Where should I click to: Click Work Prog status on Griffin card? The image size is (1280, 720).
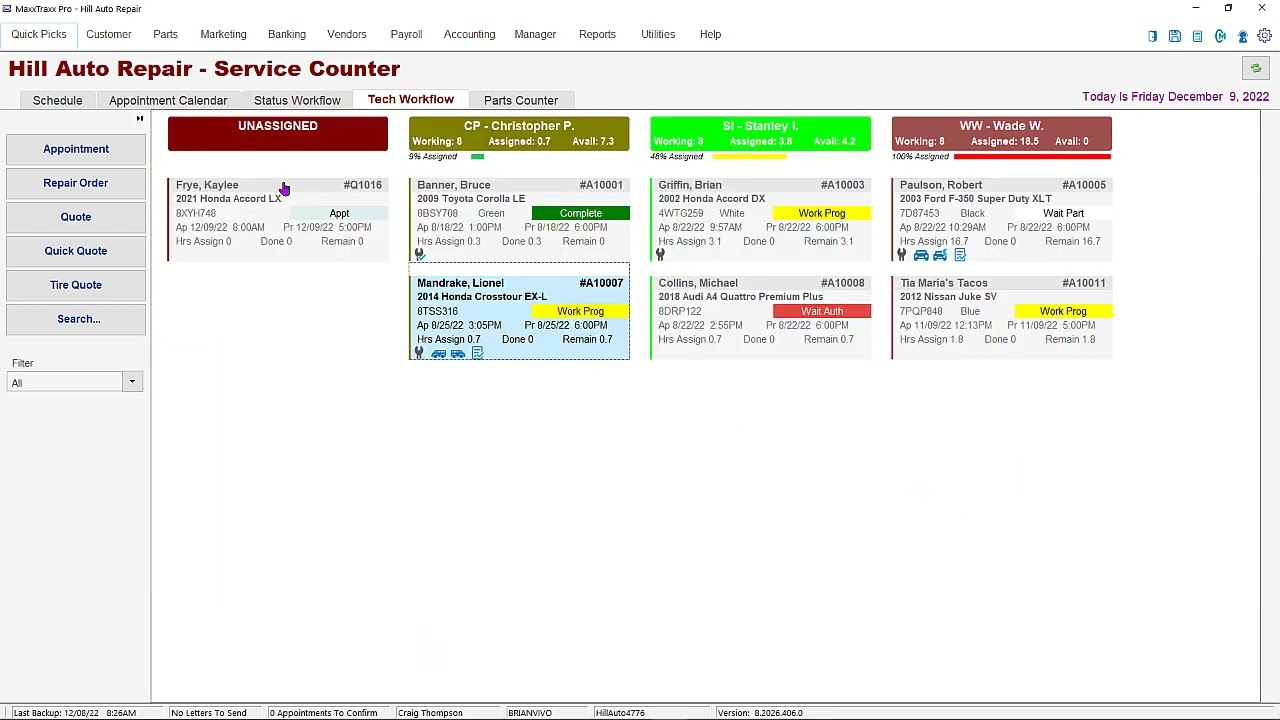pyautogui.click(x=822, y=213)
